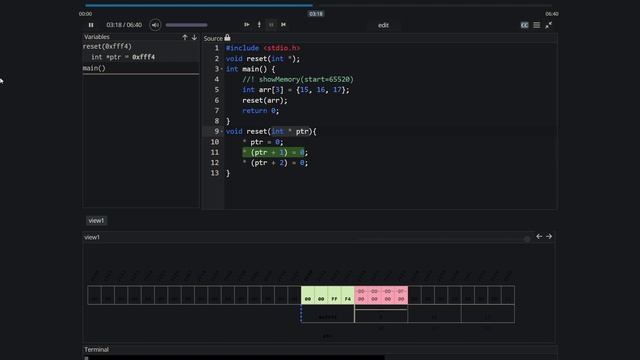Click the 03:18 / 06:40 time display
This screenshot has width=640, height=360.
point(124,25)
